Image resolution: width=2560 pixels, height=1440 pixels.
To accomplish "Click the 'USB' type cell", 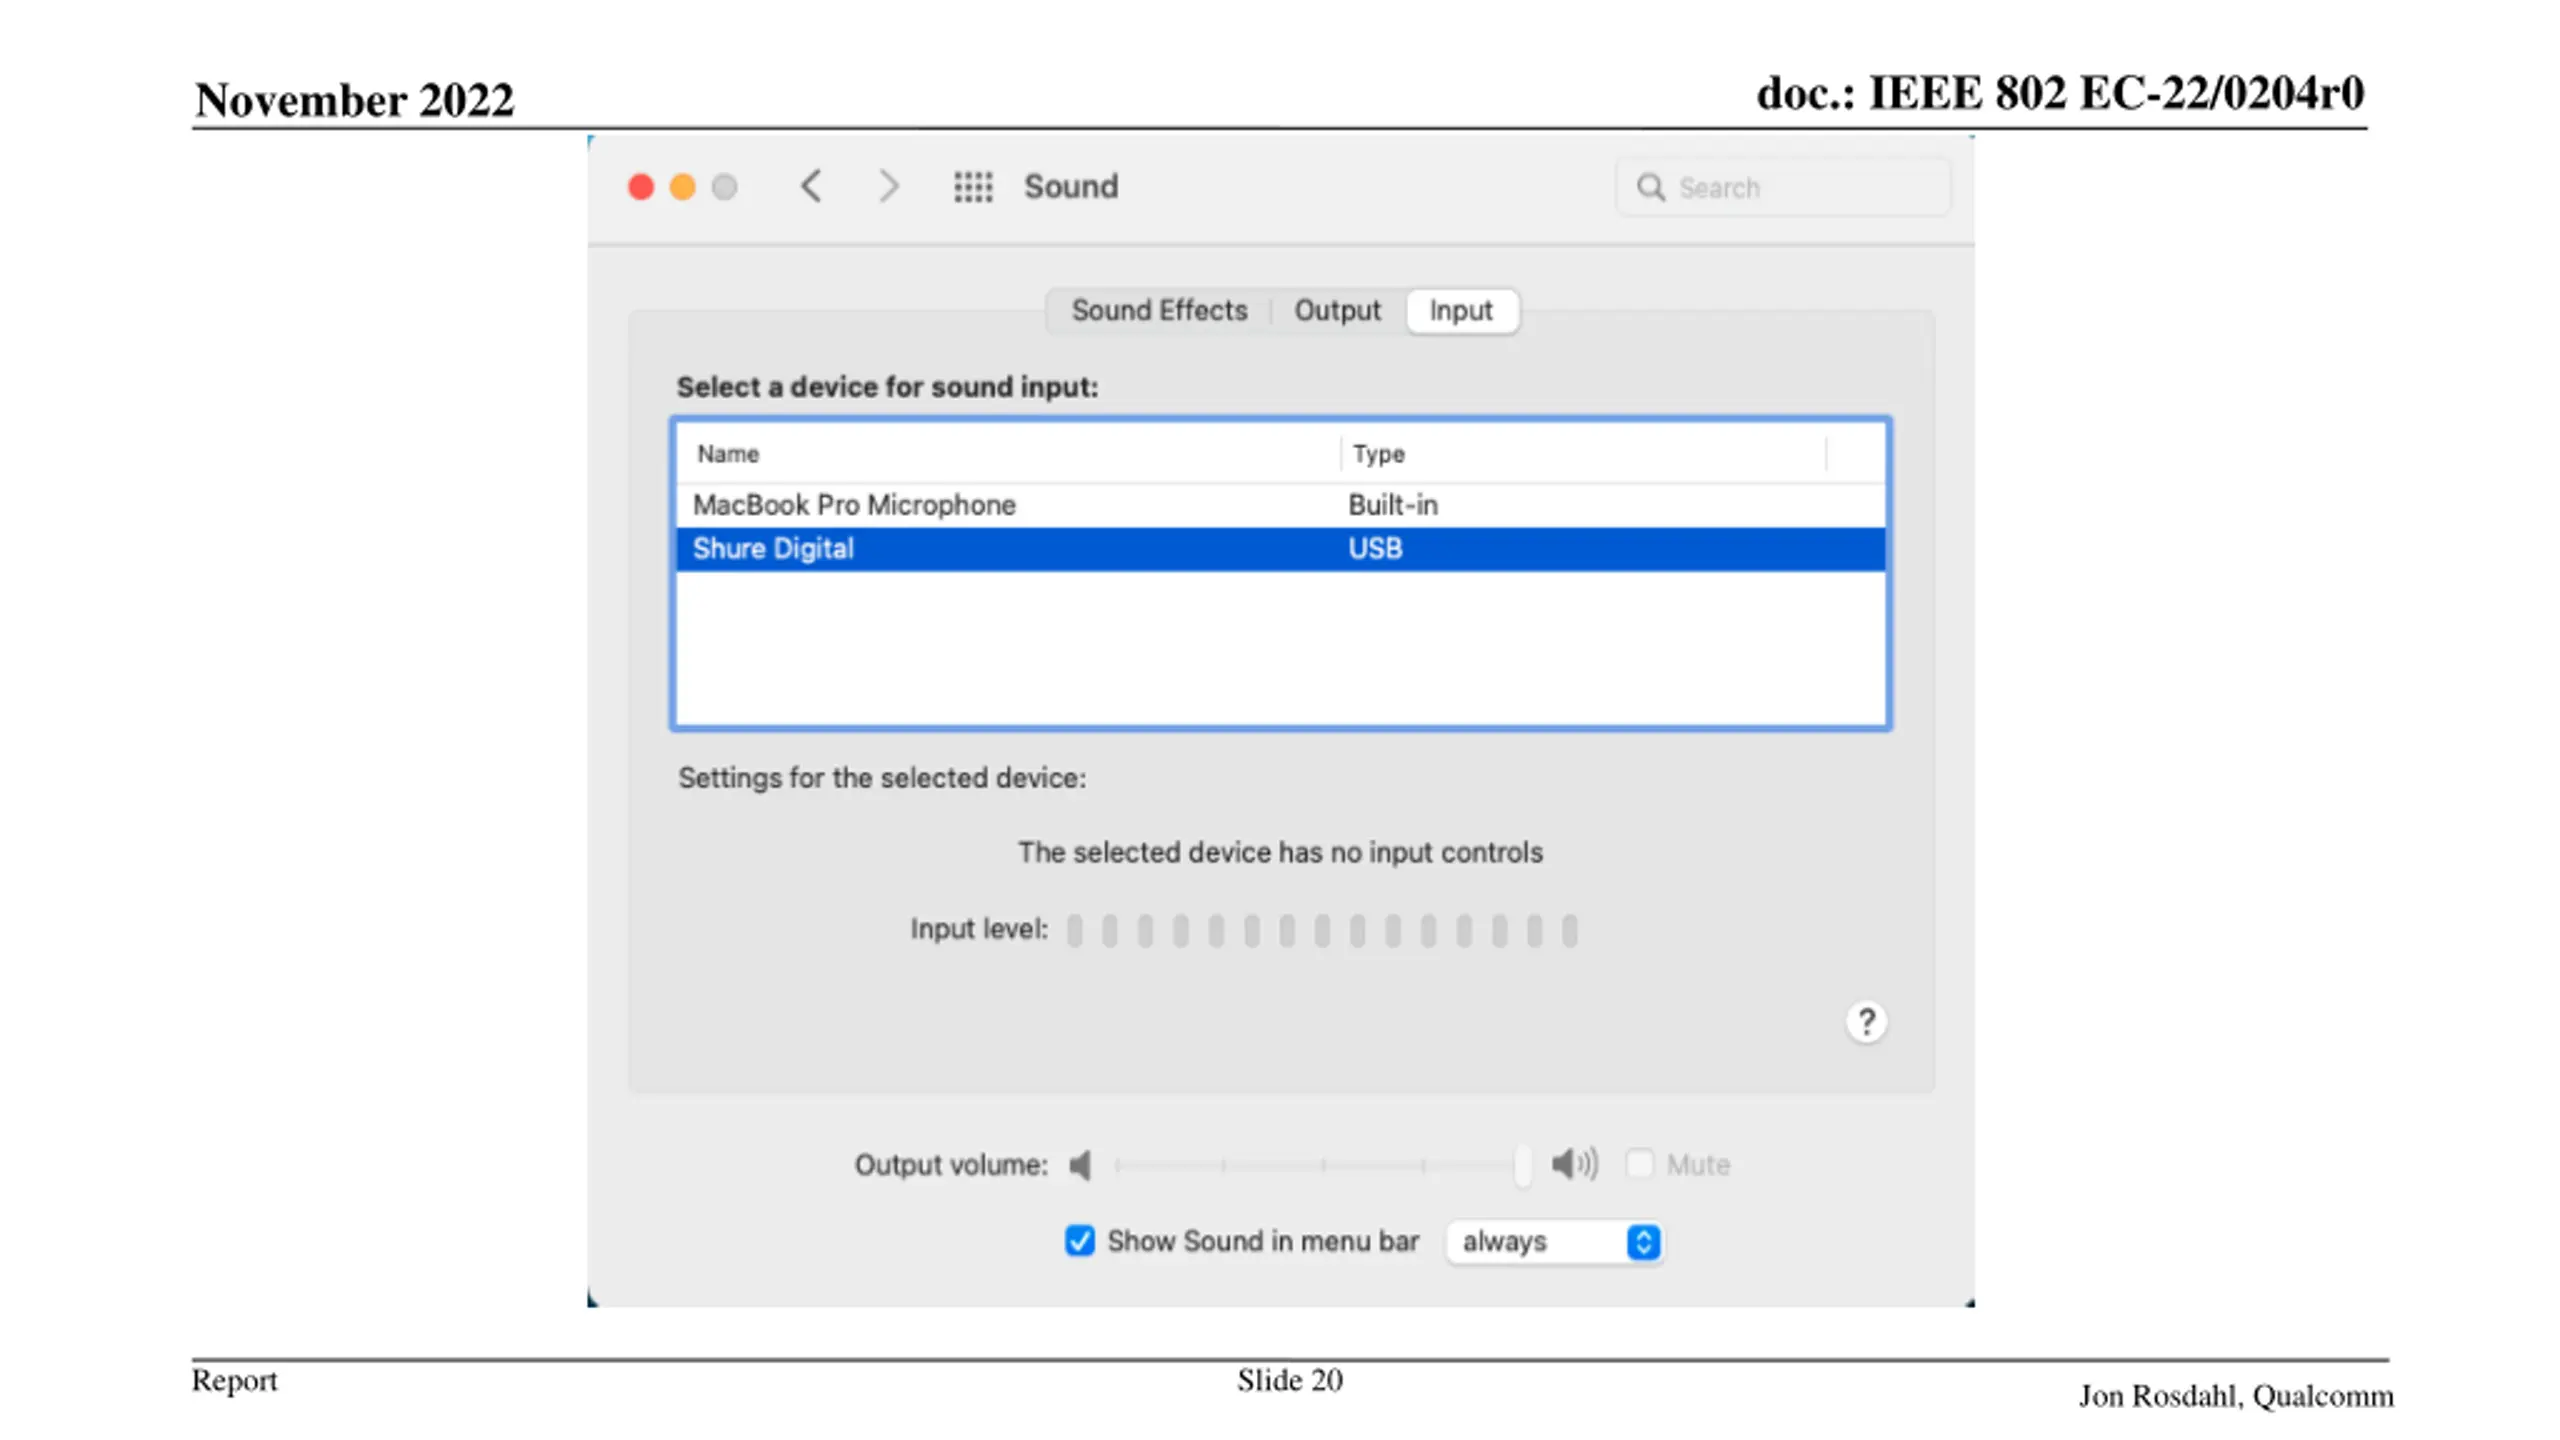I will coord(1375,549).
